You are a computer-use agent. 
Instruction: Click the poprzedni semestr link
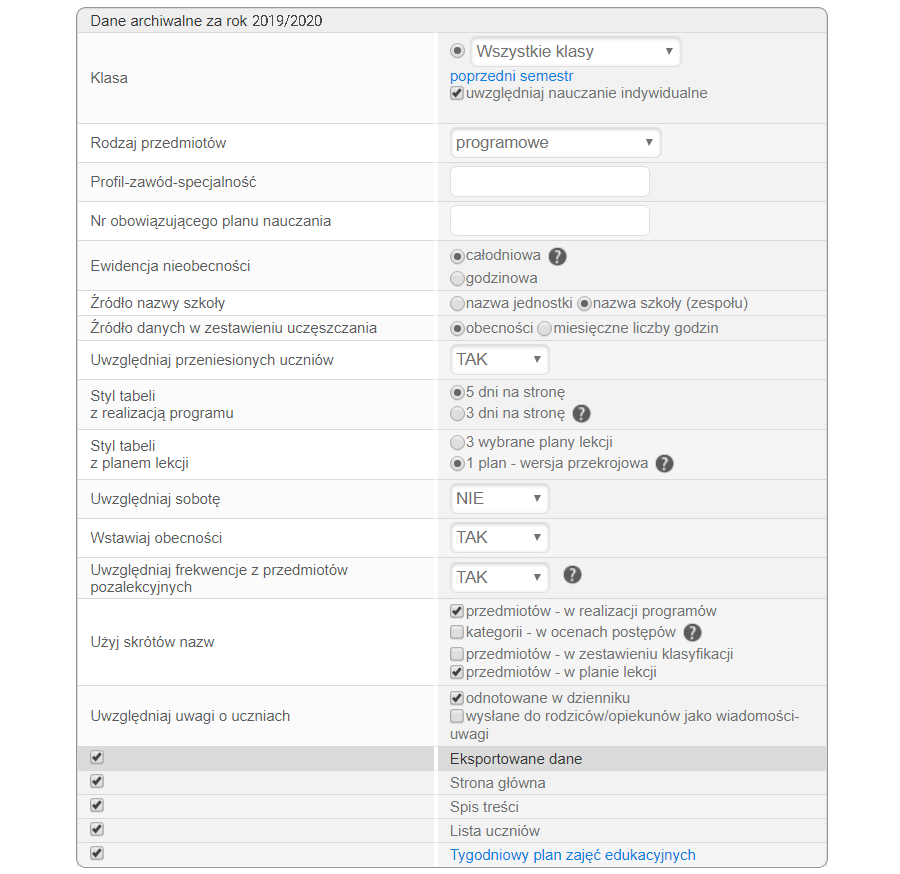[x=512, y=76]
